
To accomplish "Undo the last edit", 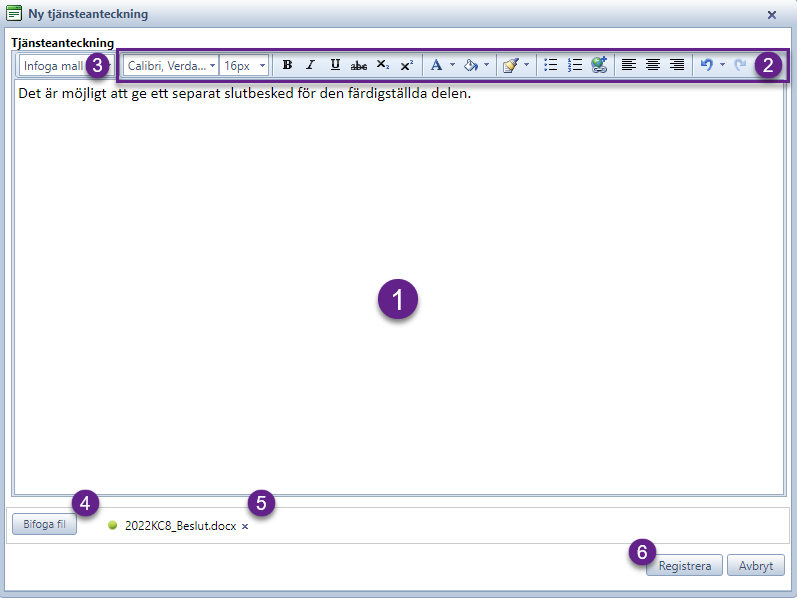I will [x=707, y=65].
